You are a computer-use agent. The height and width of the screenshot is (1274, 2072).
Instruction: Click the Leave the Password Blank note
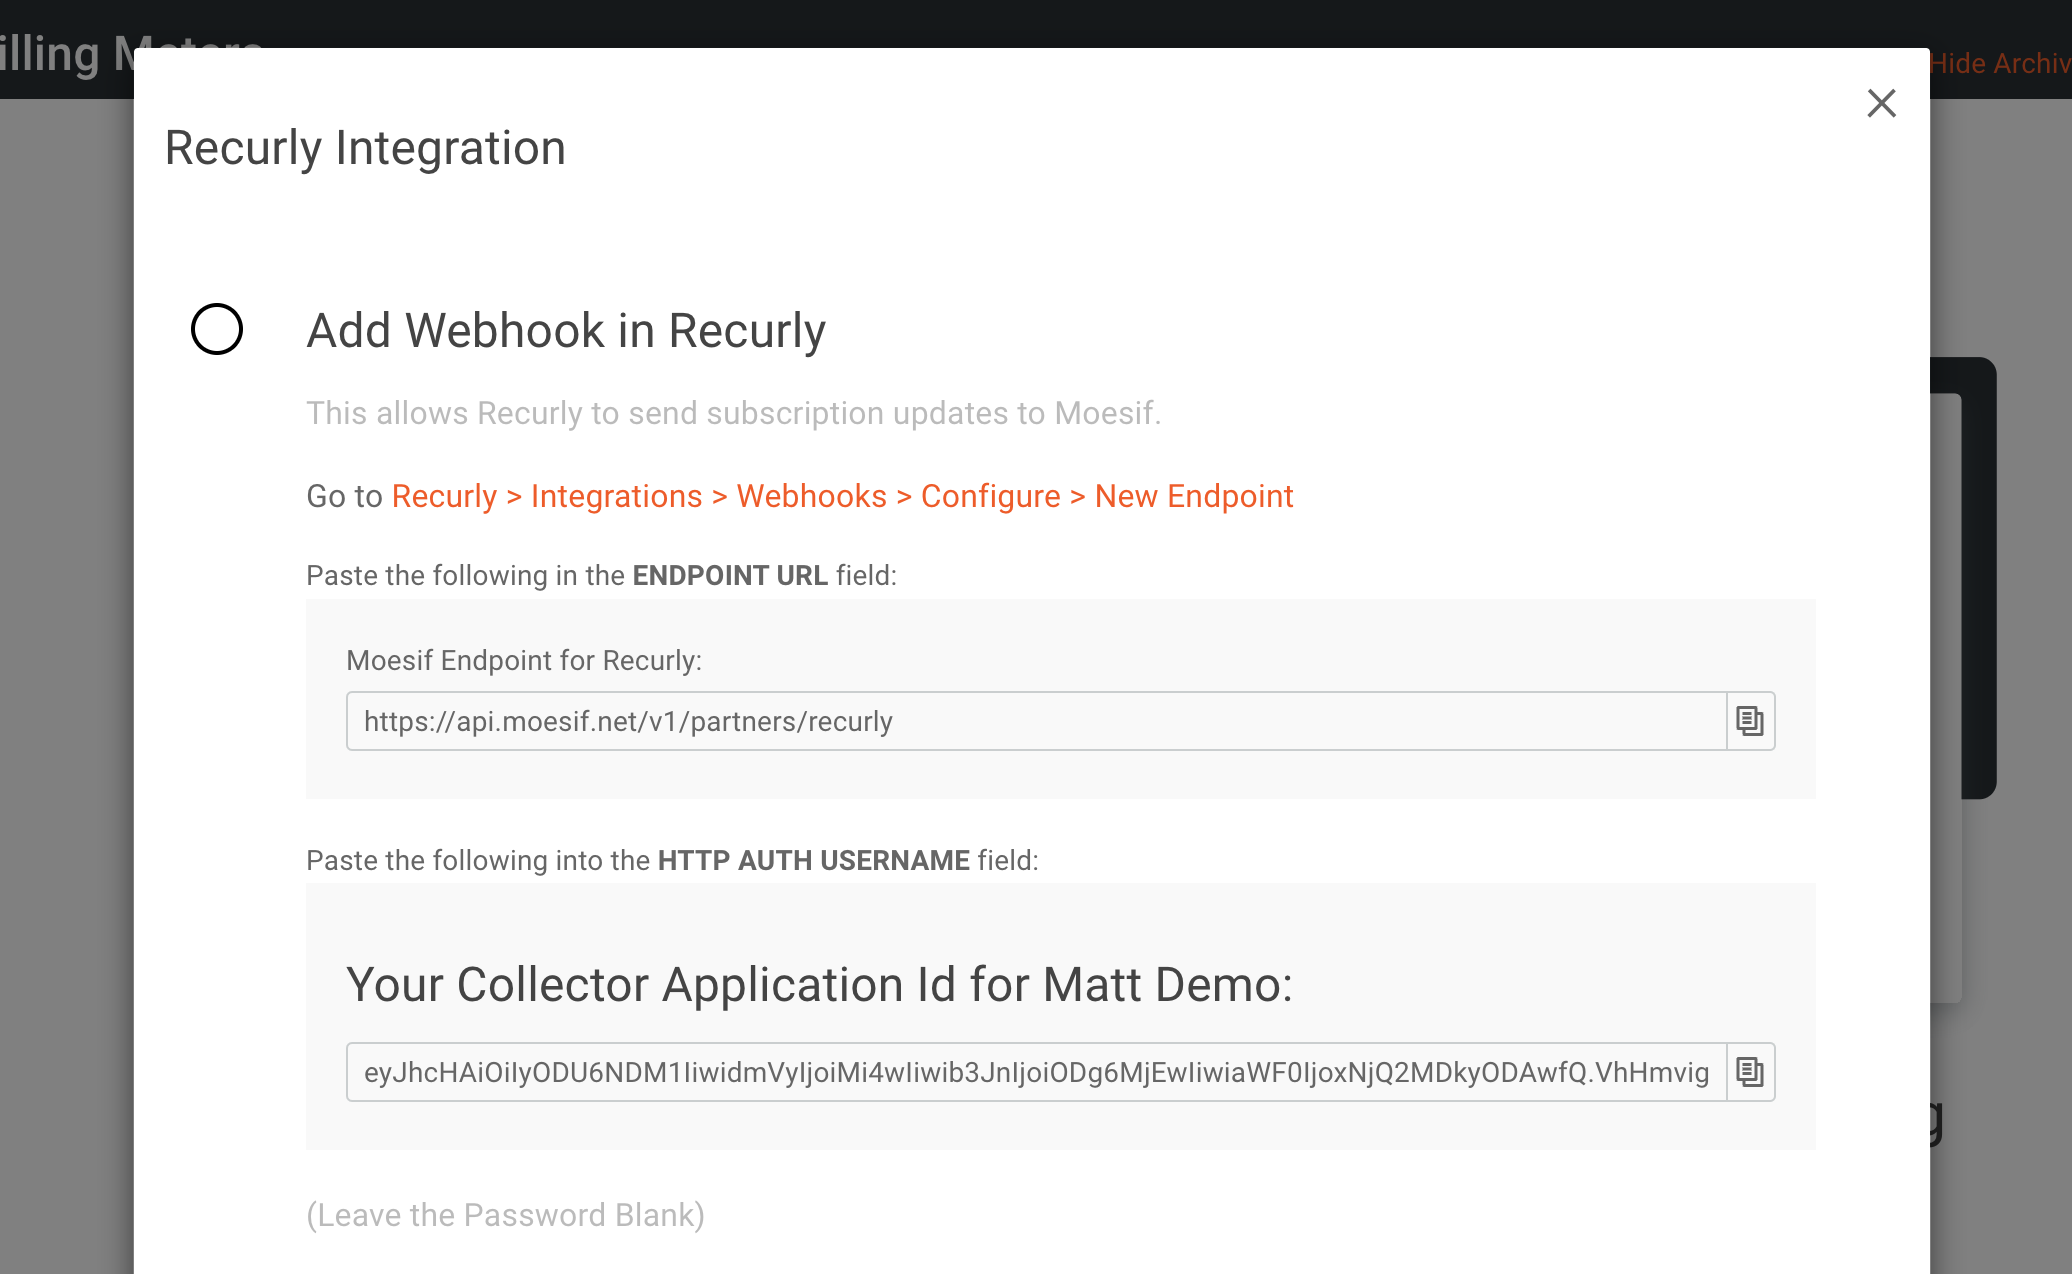pyautogui.click(x=505, y=1214)
